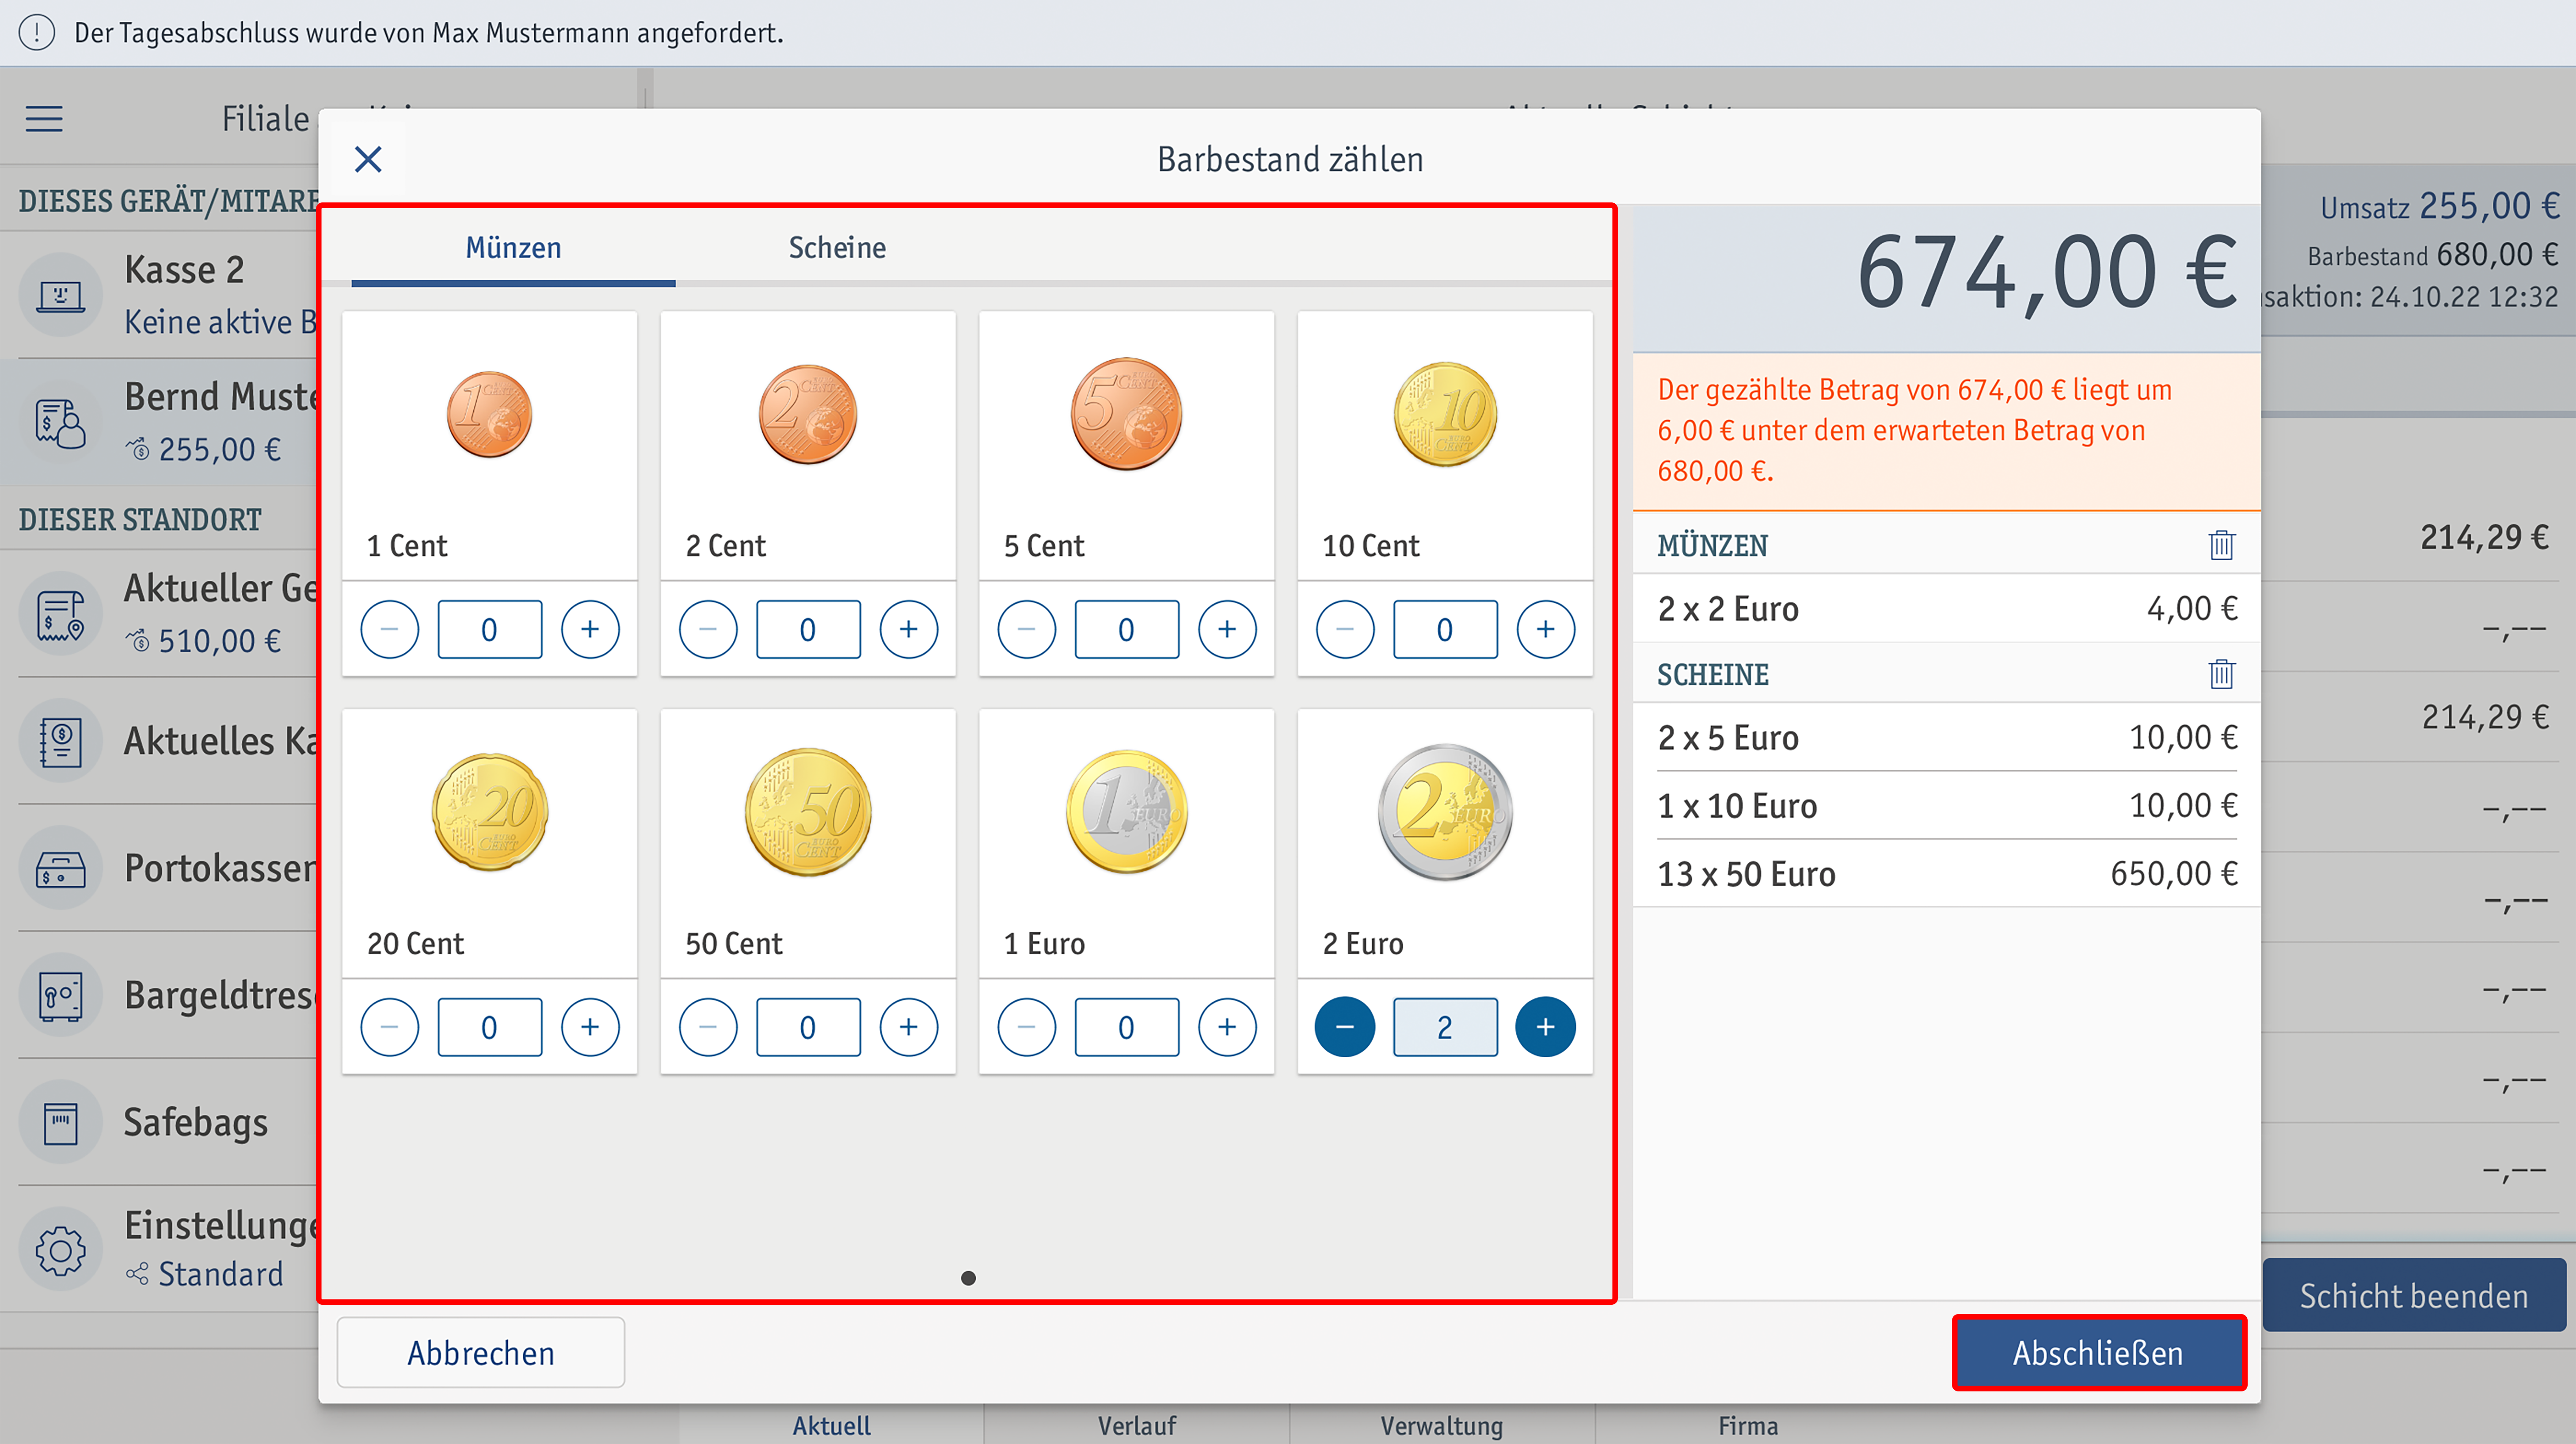Select Kasse 2 register icon in sidebar
This screenshot has width=2576, height=1444.
click(x=61, y=295)
